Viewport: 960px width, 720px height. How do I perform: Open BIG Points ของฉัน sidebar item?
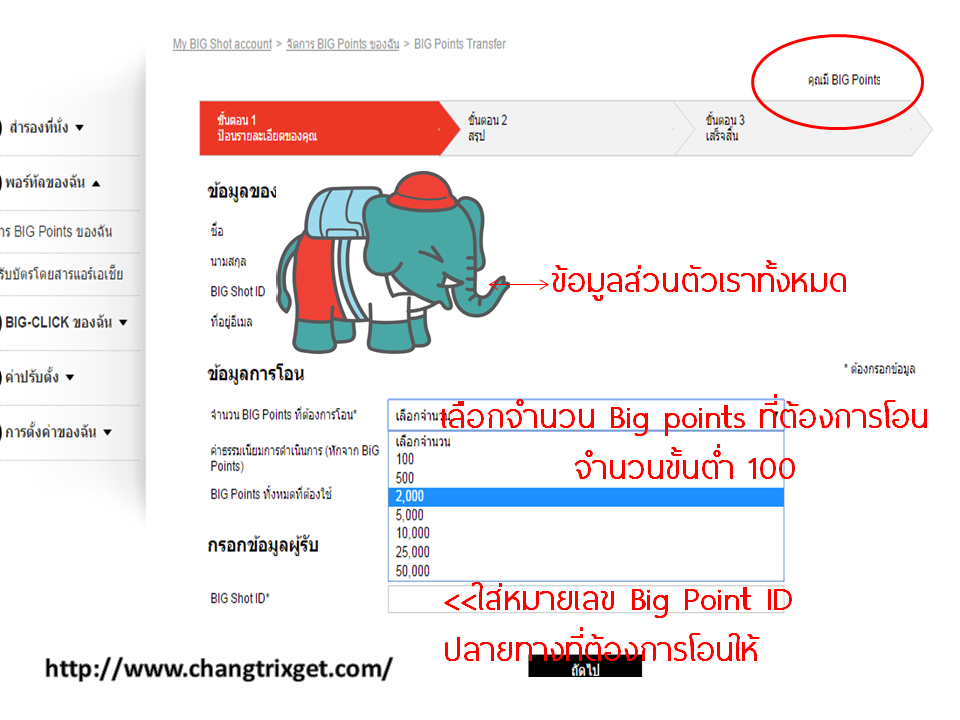(56, 231)
